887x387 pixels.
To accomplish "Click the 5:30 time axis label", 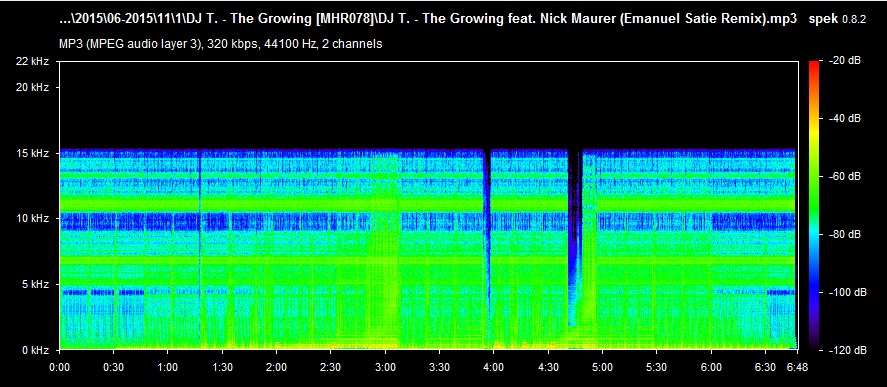I will coord(657,367).
